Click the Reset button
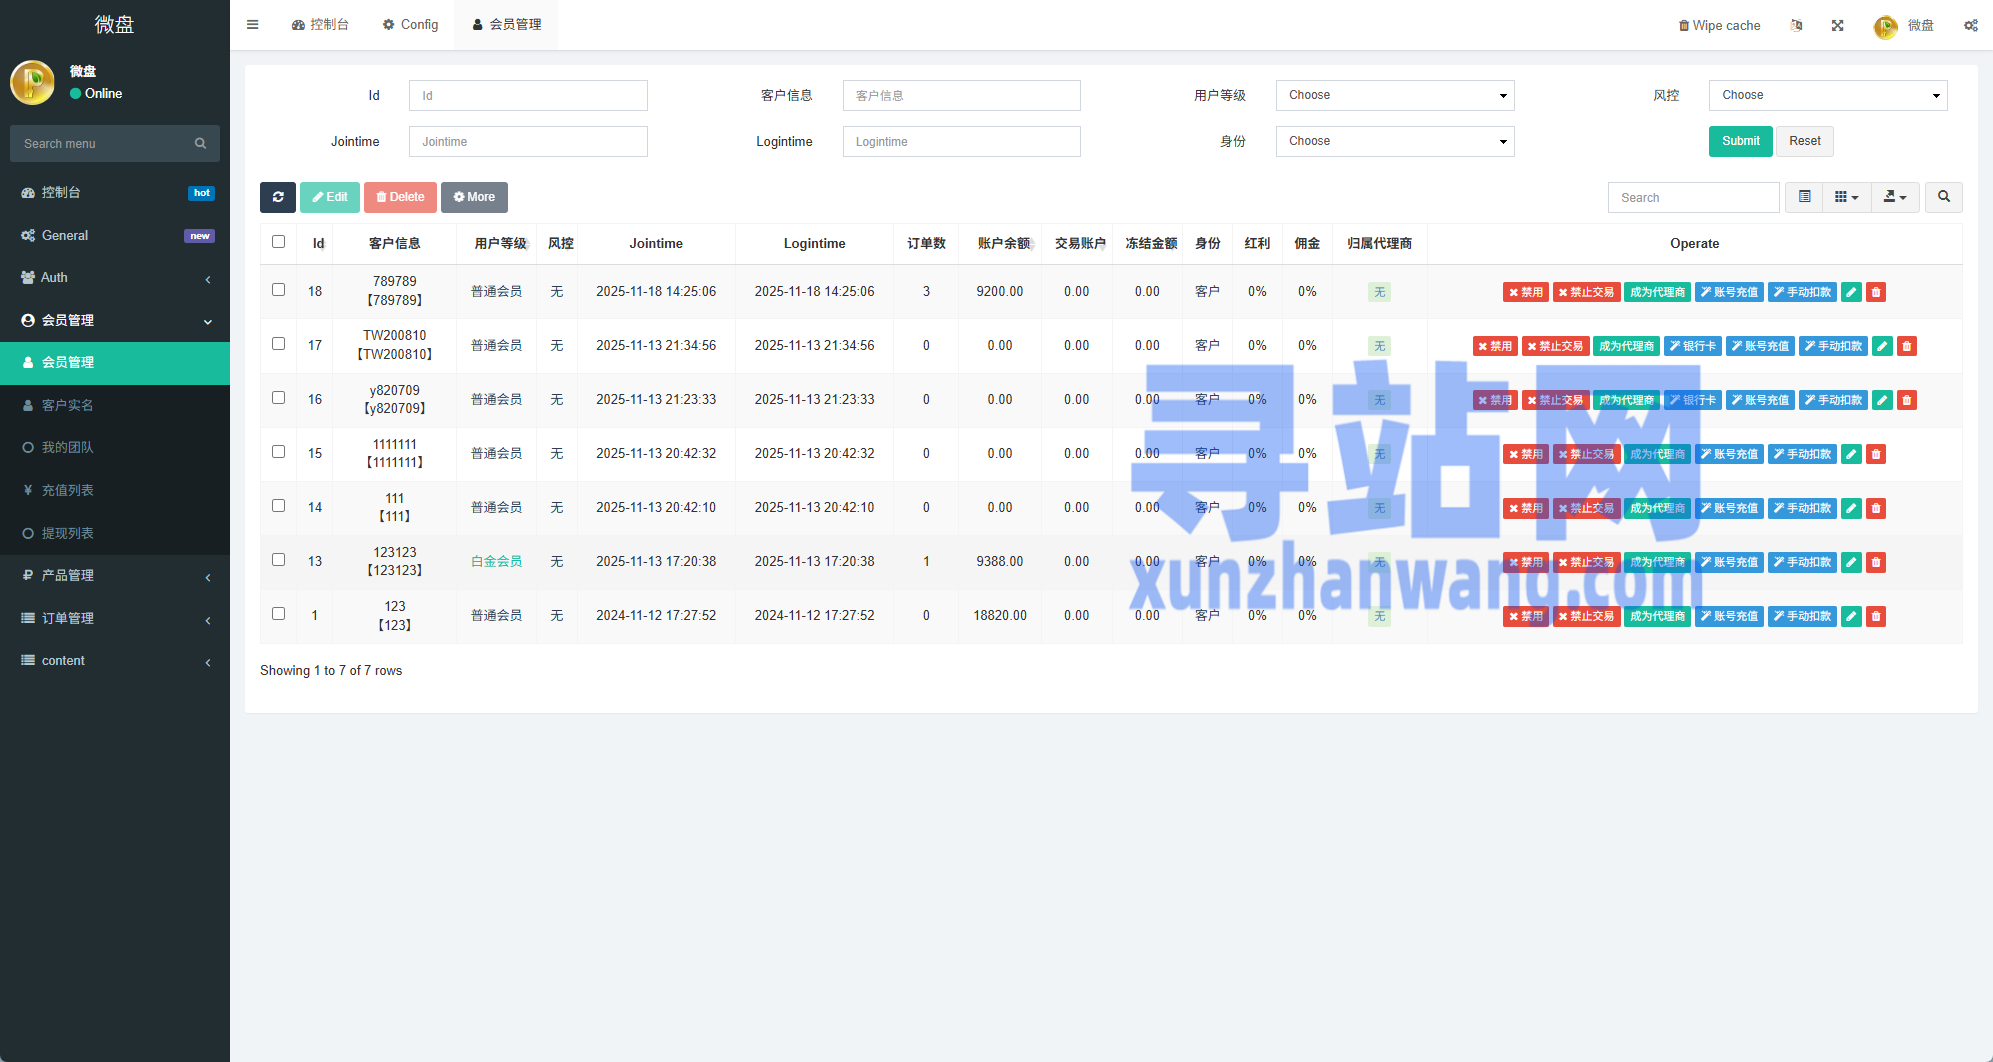The width and height of the screenshot is (1993, 1062). pyautogui.click(x=1804, y=141)
